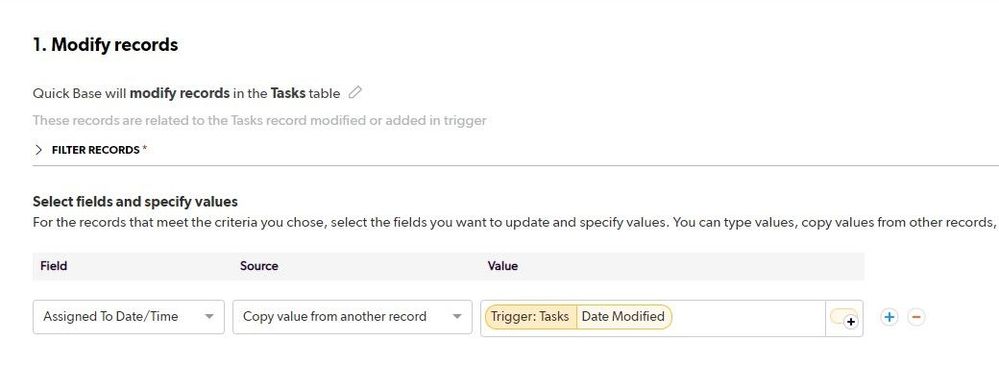Remove the field row using minus icon

916,317
